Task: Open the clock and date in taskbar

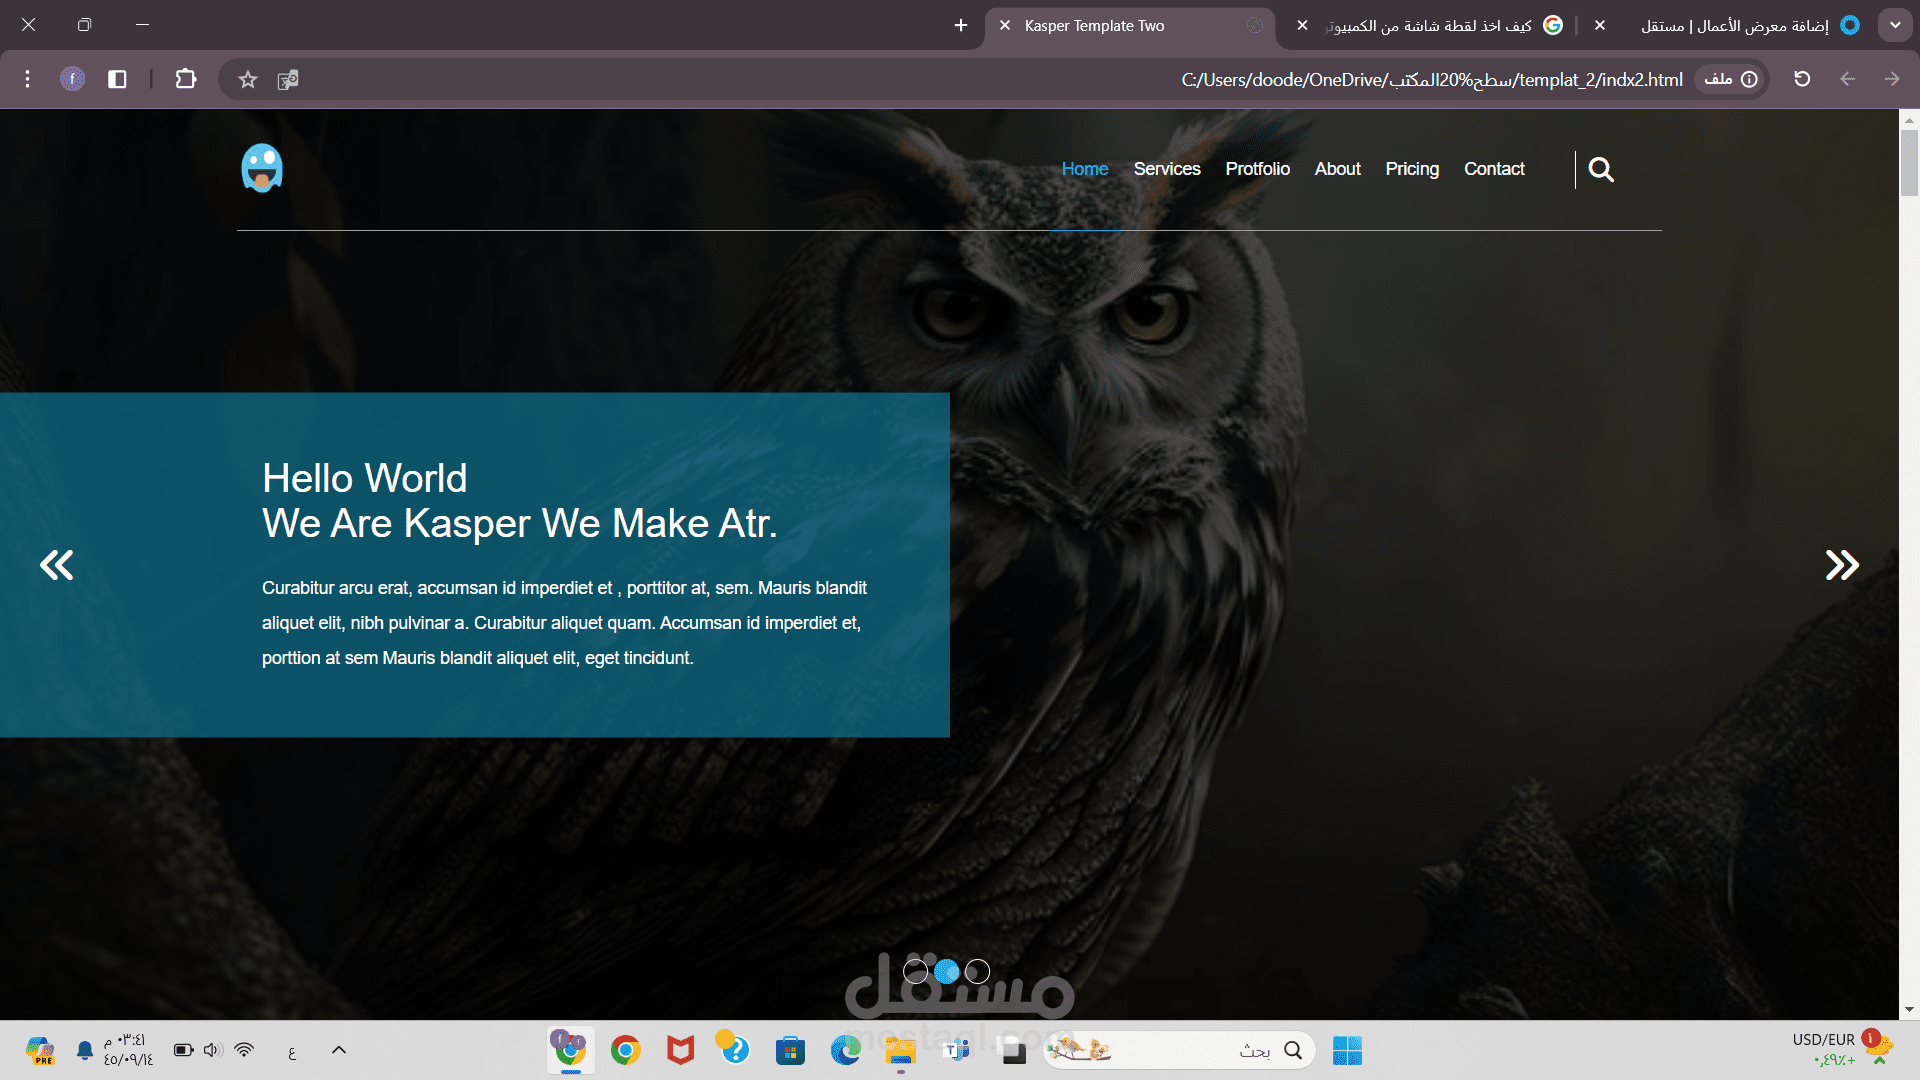Action: click(128, 1050)
